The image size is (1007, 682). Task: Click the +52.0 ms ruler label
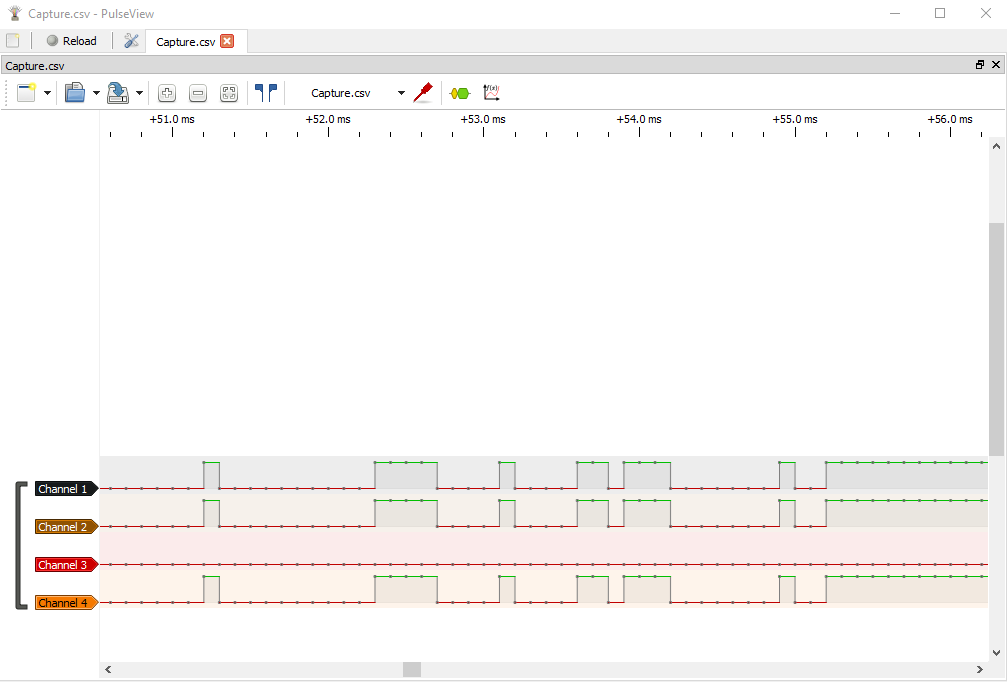click(328, 119)
